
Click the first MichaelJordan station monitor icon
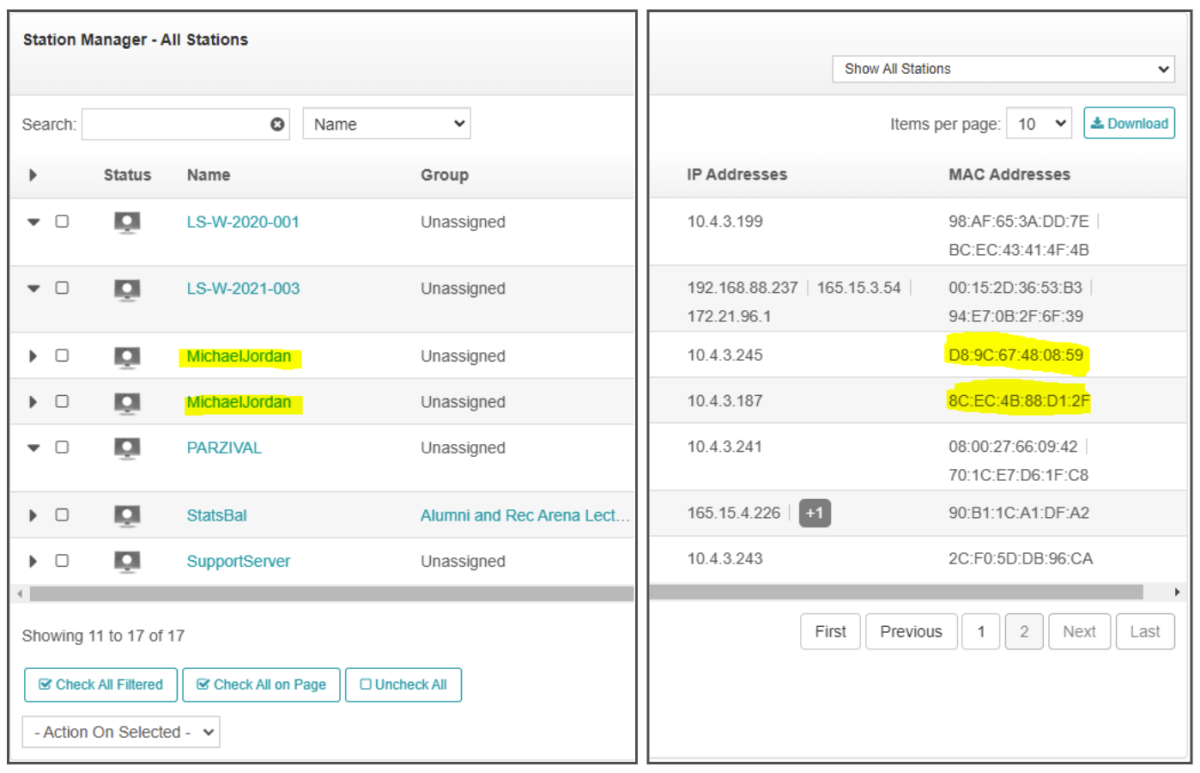click(127, 356)
